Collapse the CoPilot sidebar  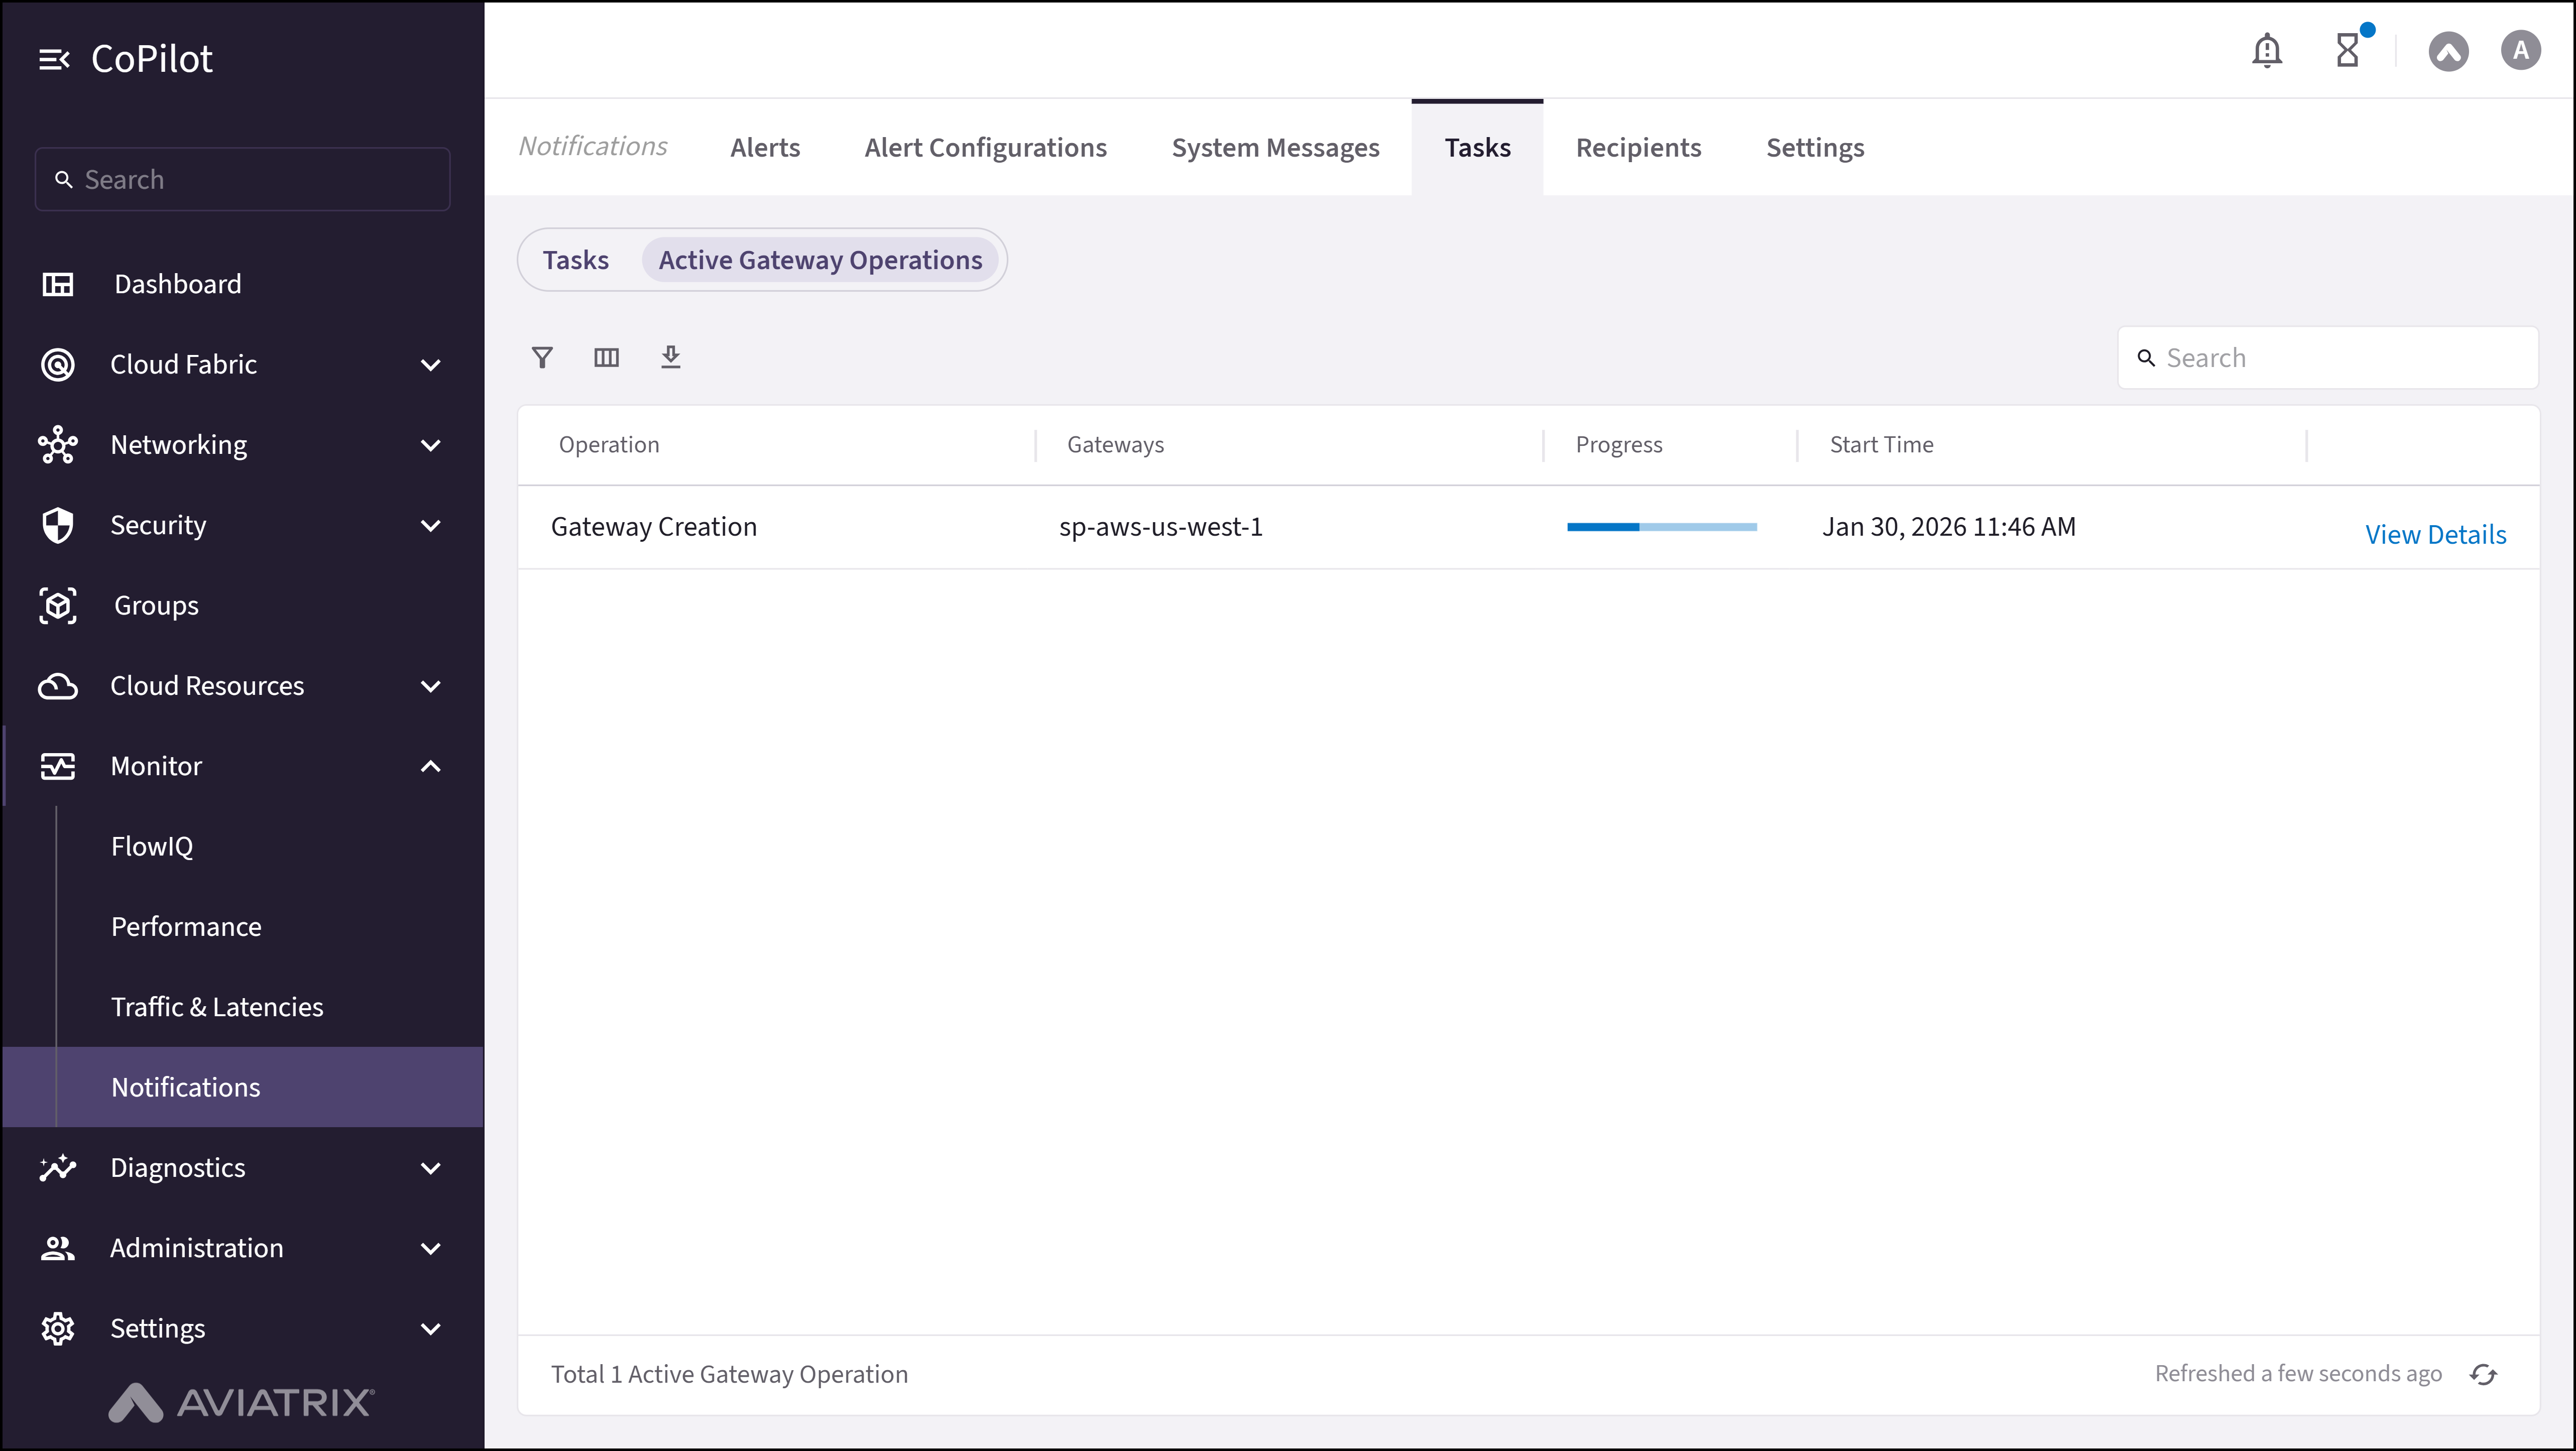point(55,58)
